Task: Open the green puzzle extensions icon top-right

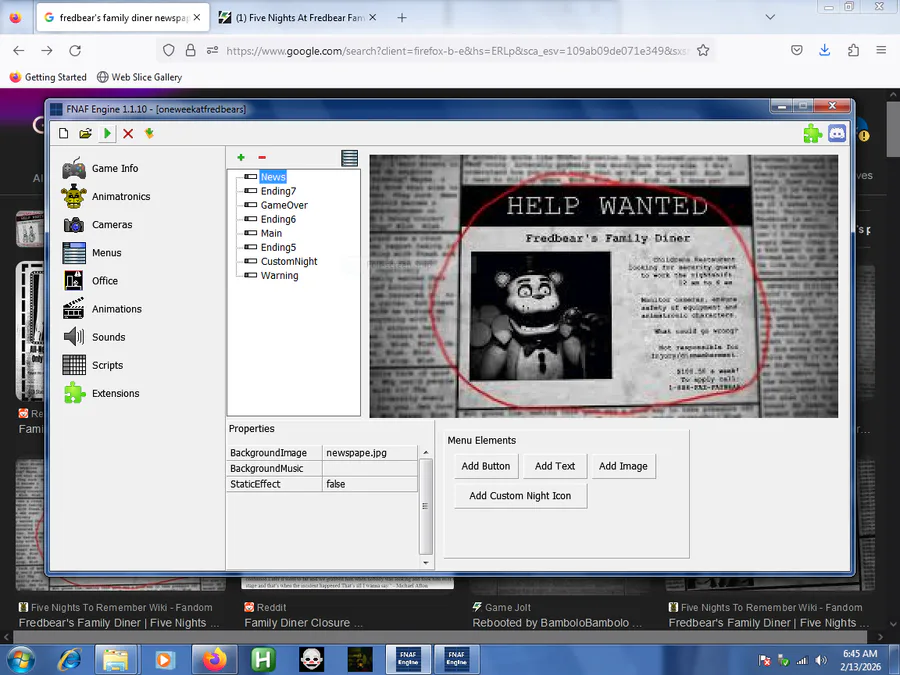Action: coord(813,134)
